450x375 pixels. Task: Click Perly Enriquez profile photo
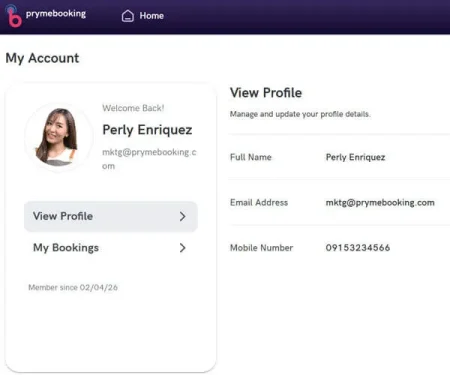pos(59,137)
